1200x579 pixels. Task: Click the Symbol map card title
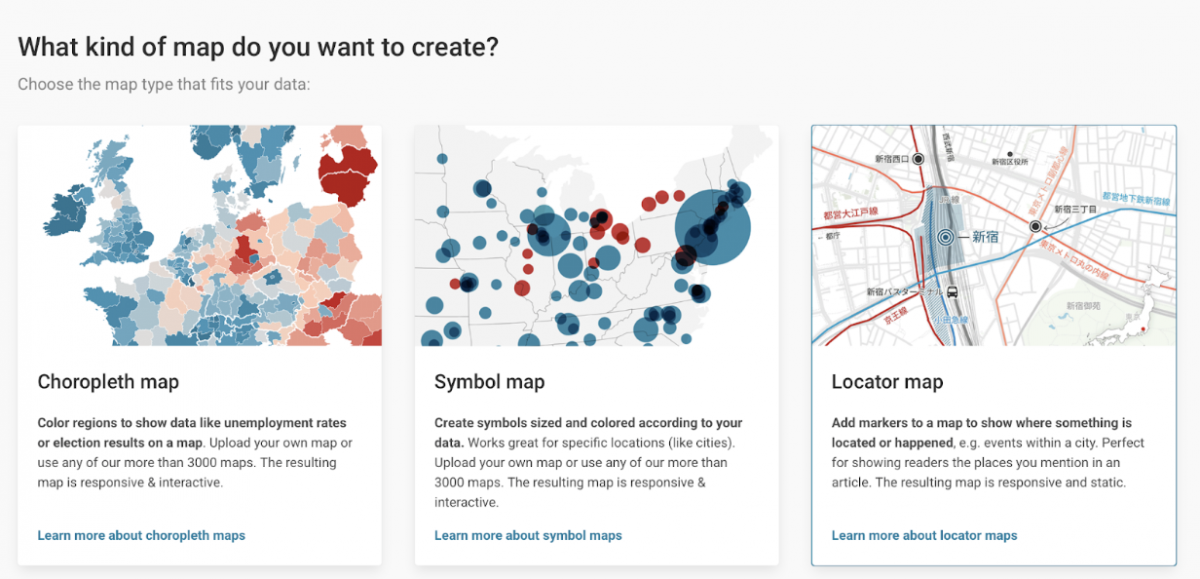[x=489, y=382]
